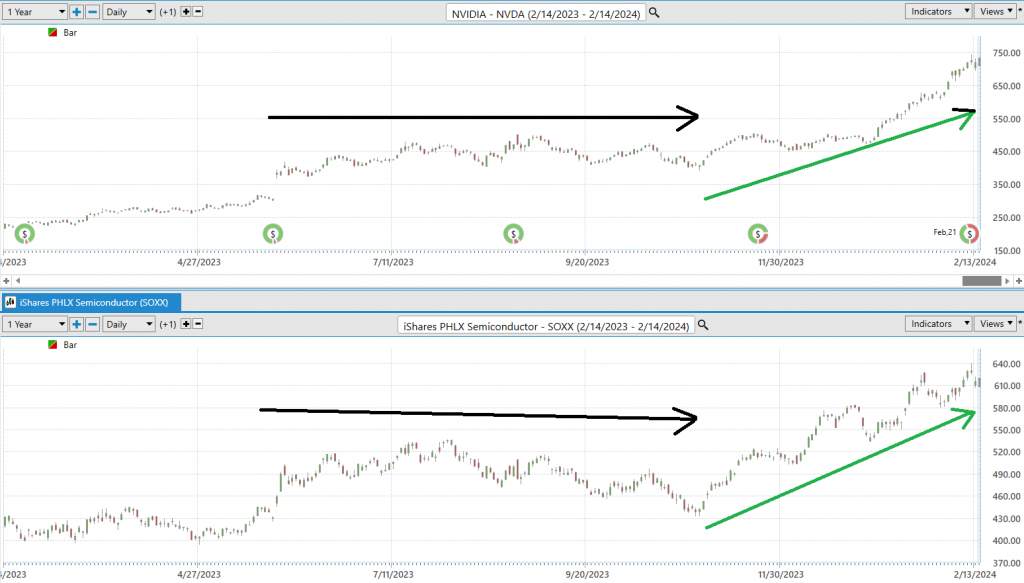
Task: Open the Daily interval dropdown on NVDA chart
Action: coord(129,12)
